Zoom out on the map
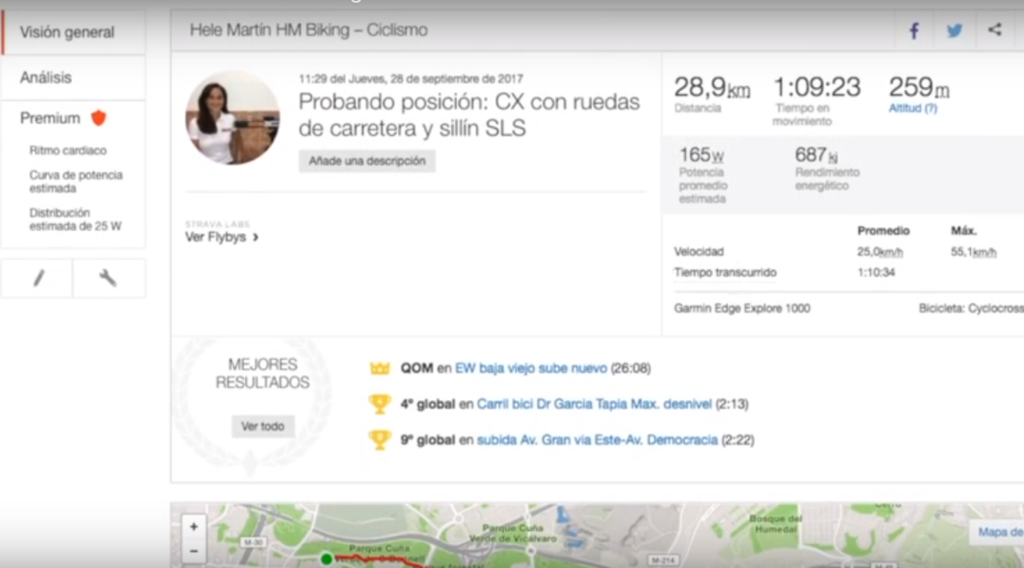1024x568 pixels. pyautogui.click(x=193, y=551)
